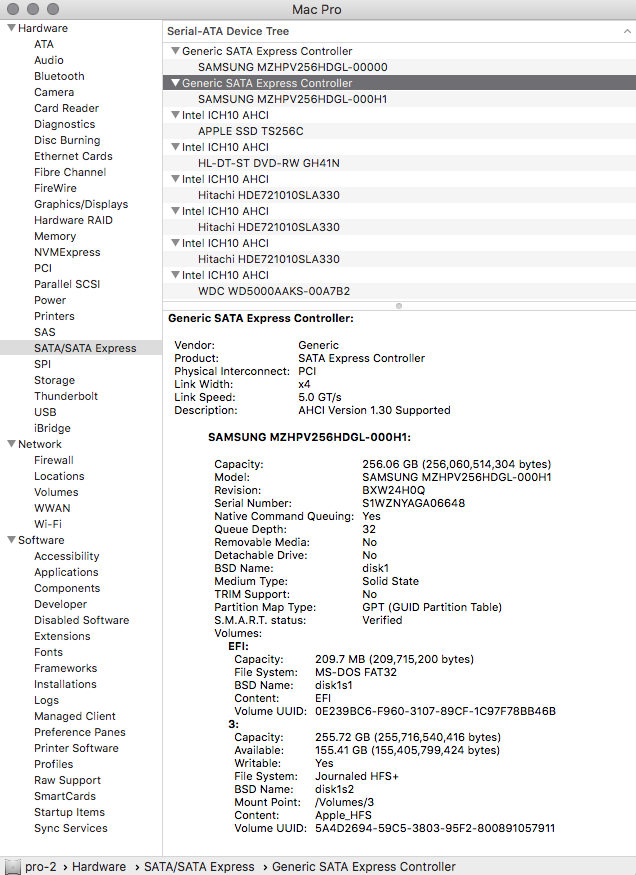Collapse the Network section triangle

tap(11, 444)
